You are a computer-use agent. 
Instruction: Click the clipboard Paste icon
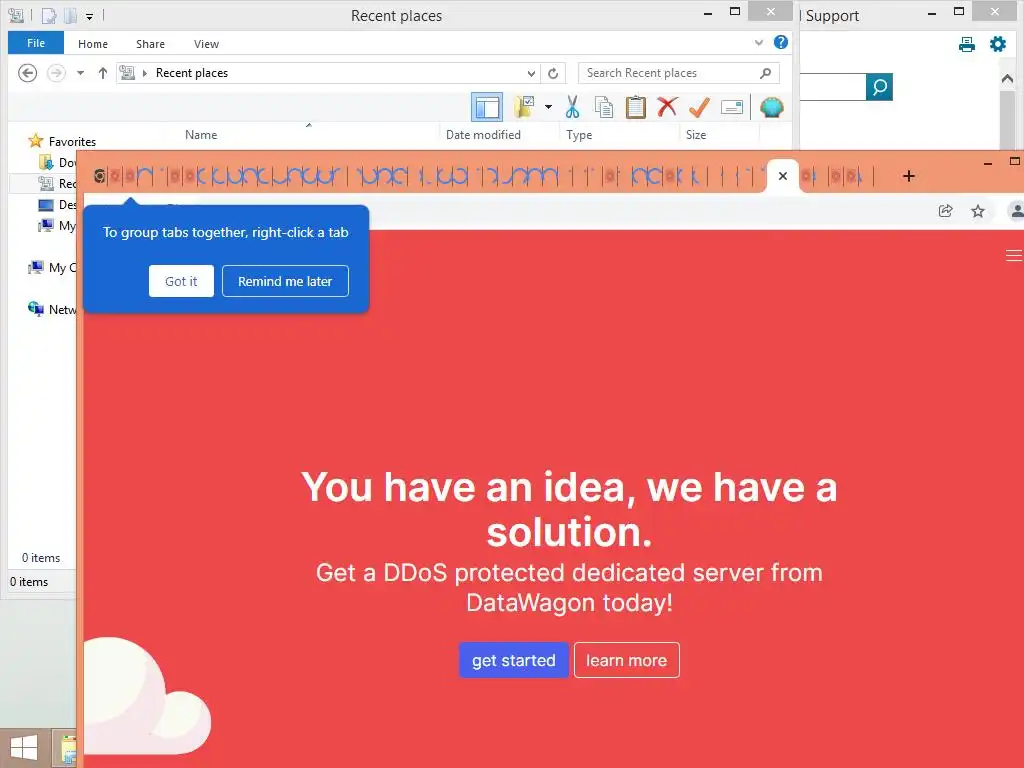coord(635,107)
